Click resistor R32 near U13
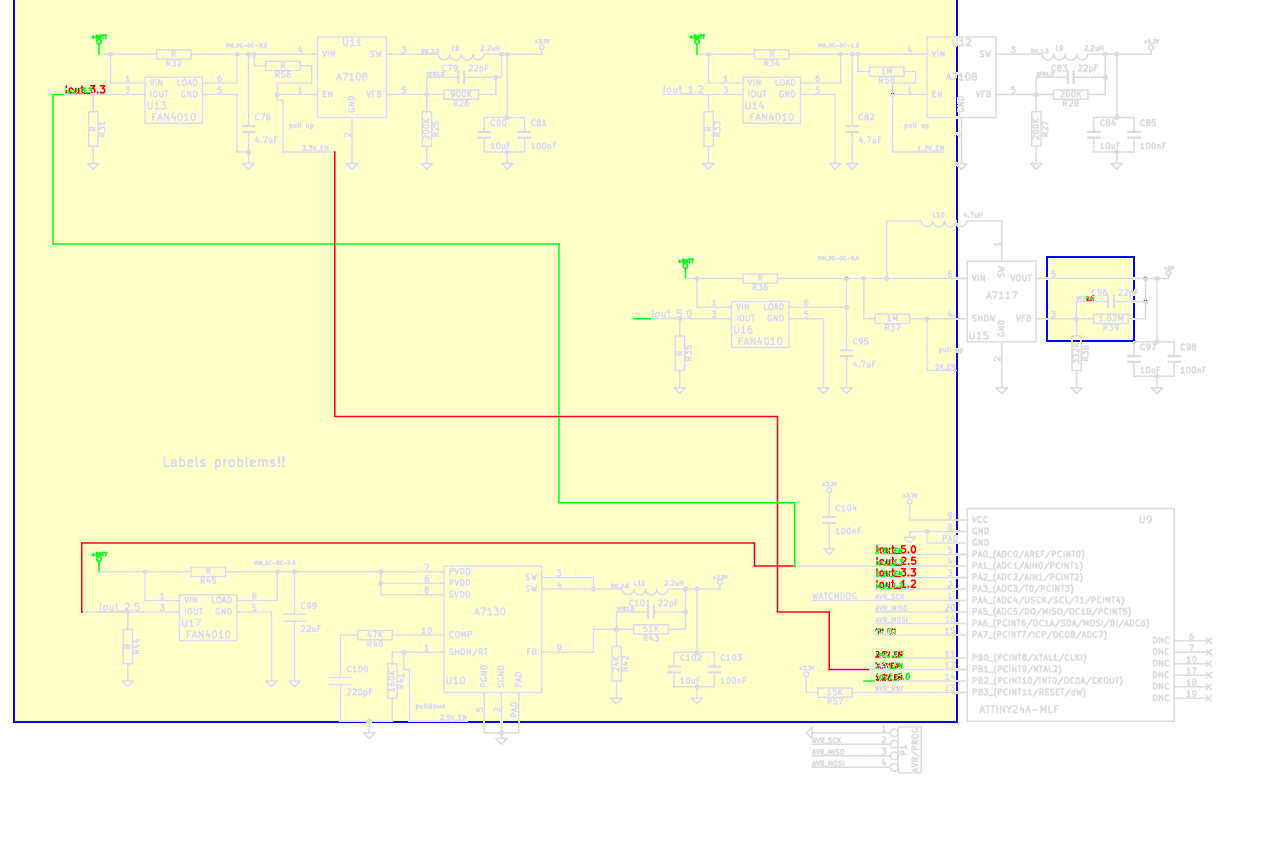 coord(174,55)
